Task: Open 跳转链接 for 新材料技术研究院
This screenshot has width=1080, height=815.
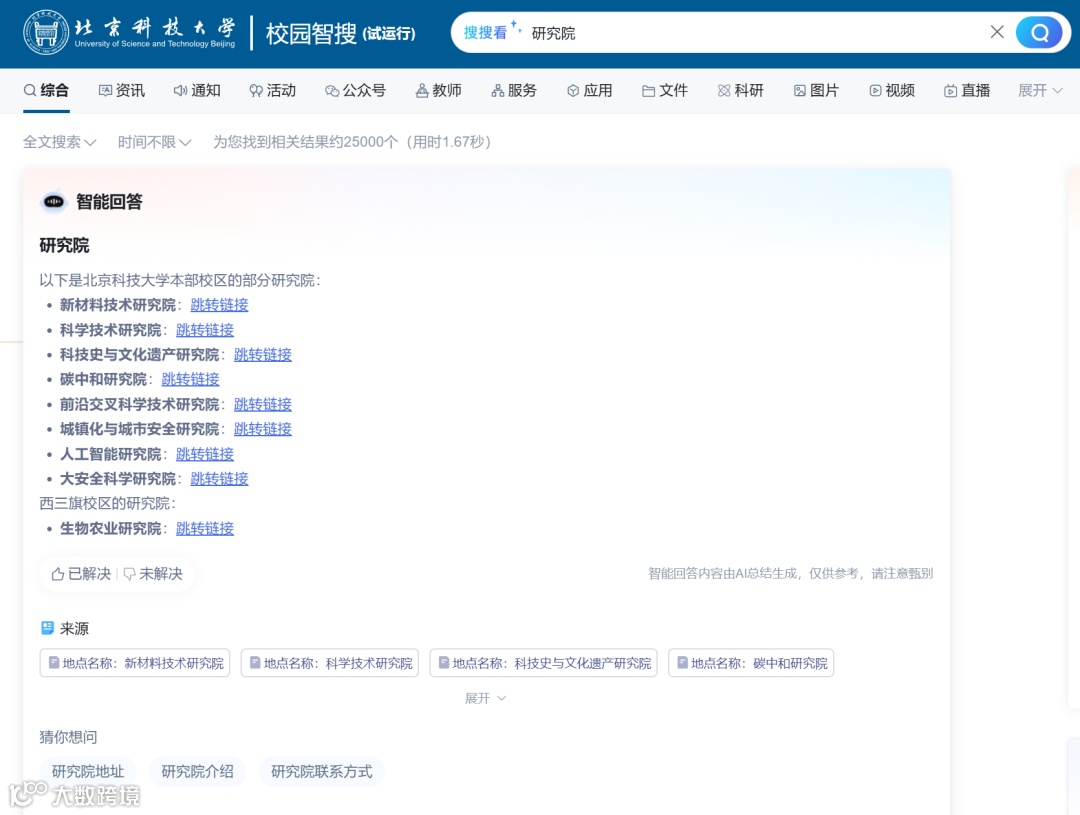Action: [x=219, y=305]
